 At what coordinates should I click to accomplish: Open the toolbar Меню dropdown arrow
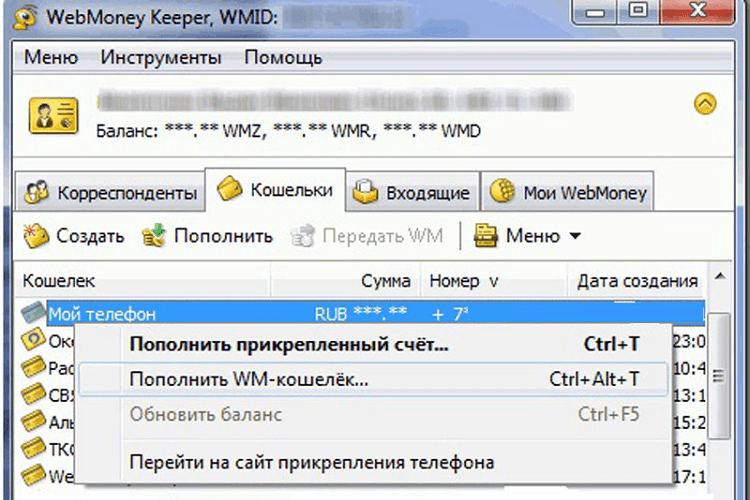[x=575, y=236]
